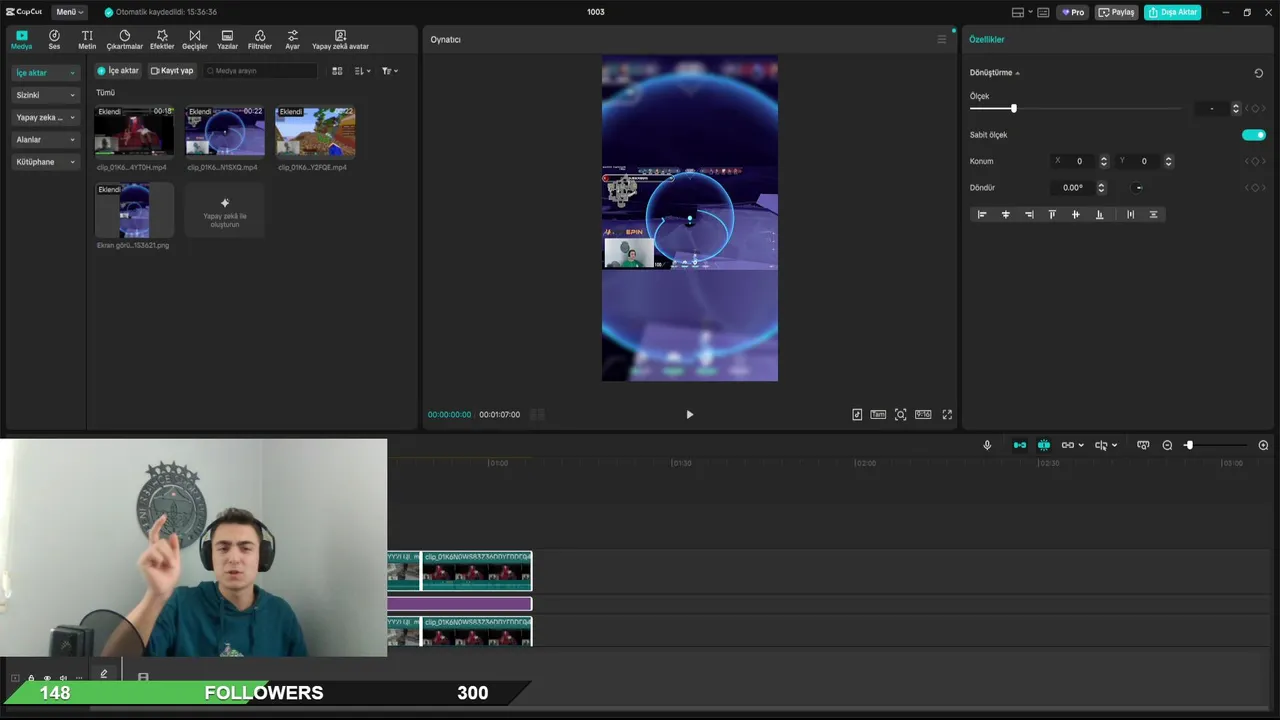The image size is (1280, 720).
Task: Open the Ses audio tab
Action: point(54,40)
